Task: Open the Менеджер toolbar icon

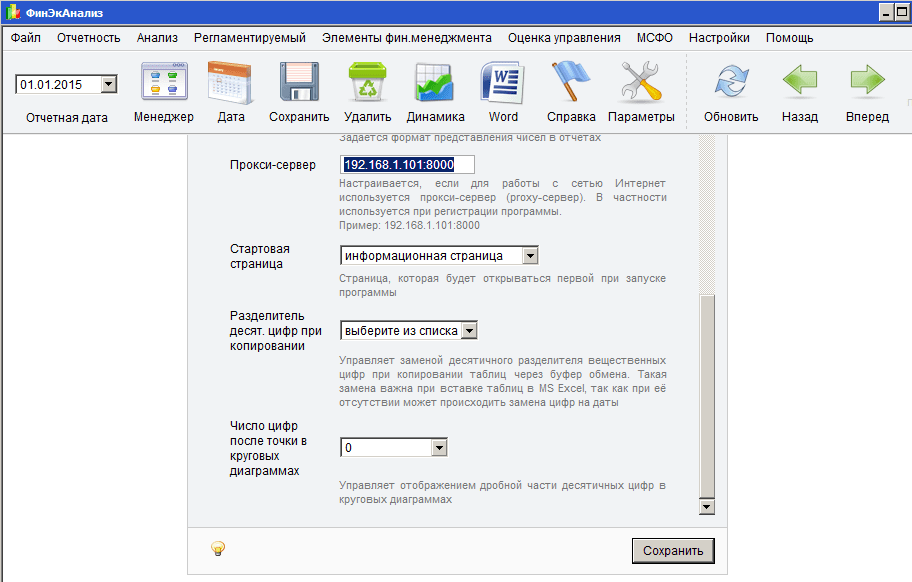Action: click(164, 83)
